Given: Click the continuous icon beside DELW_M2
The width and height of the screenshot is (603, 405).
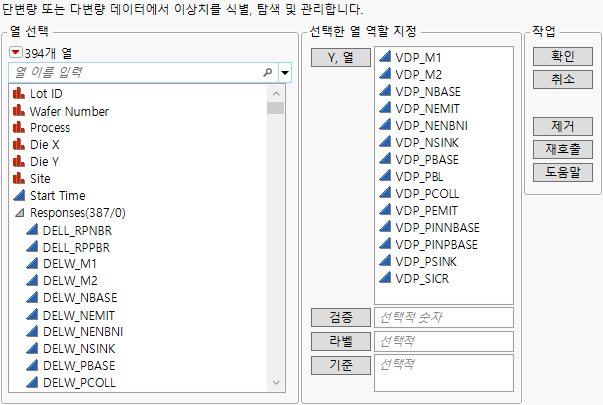Looking at the screenshot, I should (32, 280).
